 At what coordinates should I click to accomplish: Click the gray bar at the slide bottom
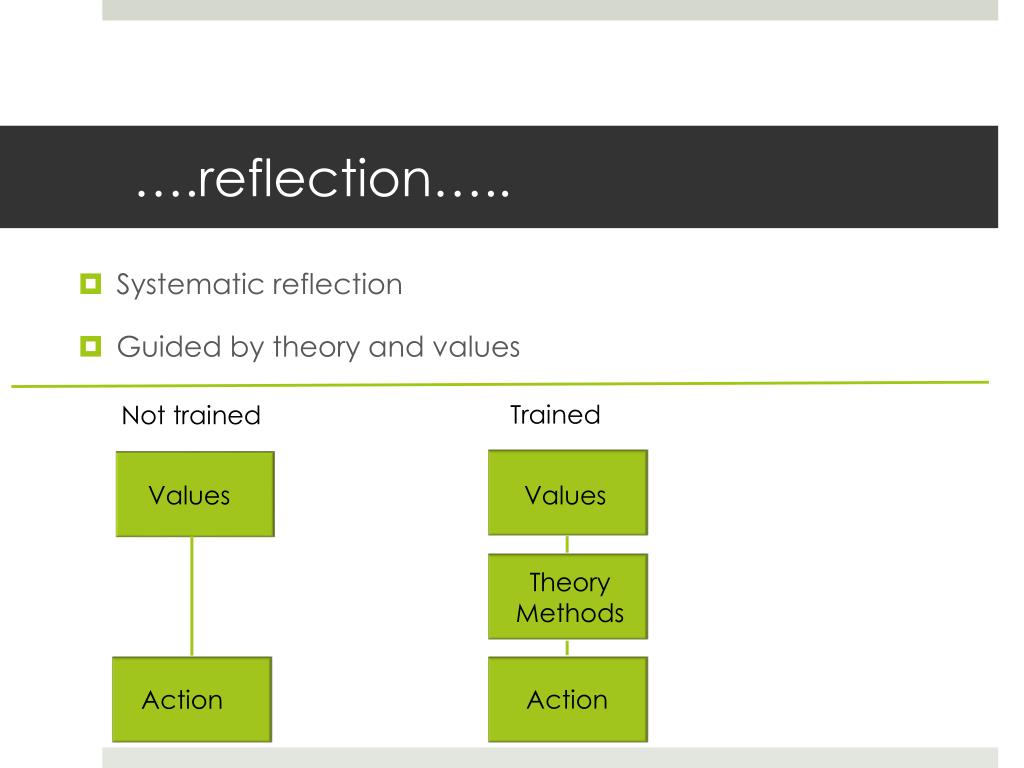coord(550,758)
